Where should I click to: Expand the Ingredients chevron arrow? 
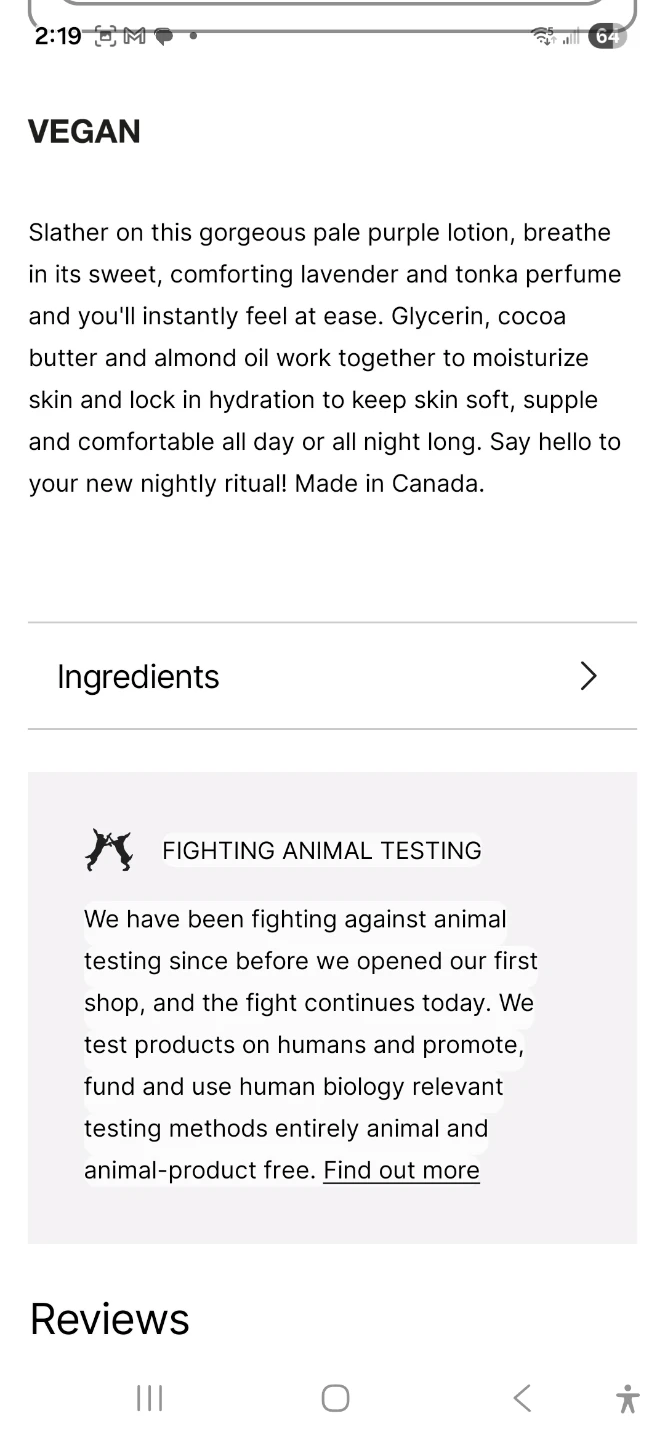click(588, 677)
